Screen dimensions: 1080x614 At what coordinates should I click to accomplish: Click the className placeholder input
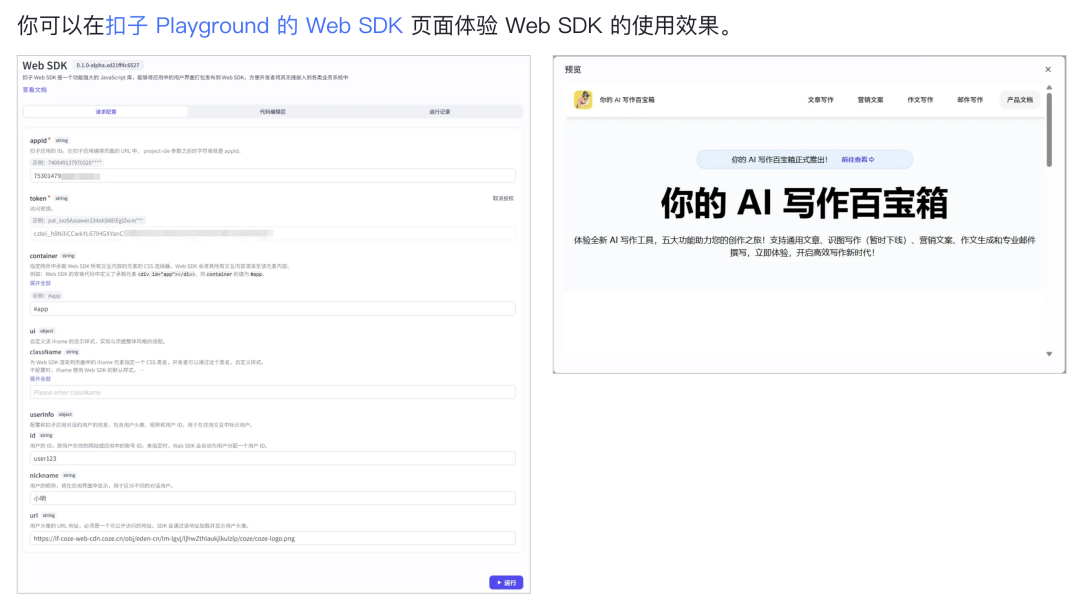tap(272, 392)
